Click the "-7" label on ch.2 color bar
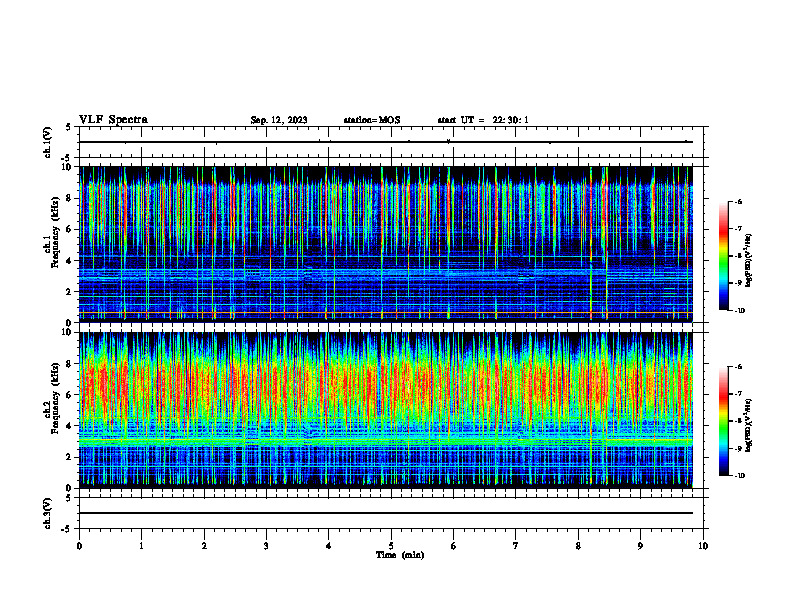792x612 pixels. pyautogui.click(x=738, y=394)
